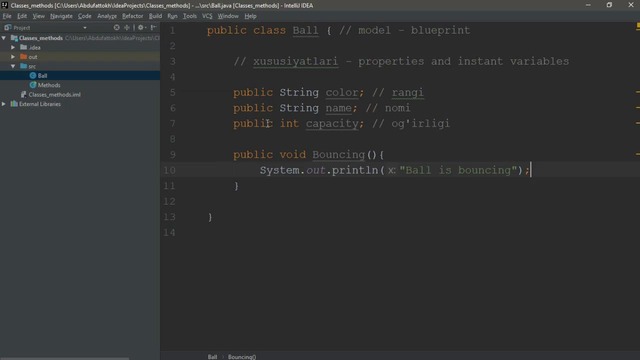640x360 pixels.
Task: Click the variable color on line 5
Action: [x=342, y=93]
